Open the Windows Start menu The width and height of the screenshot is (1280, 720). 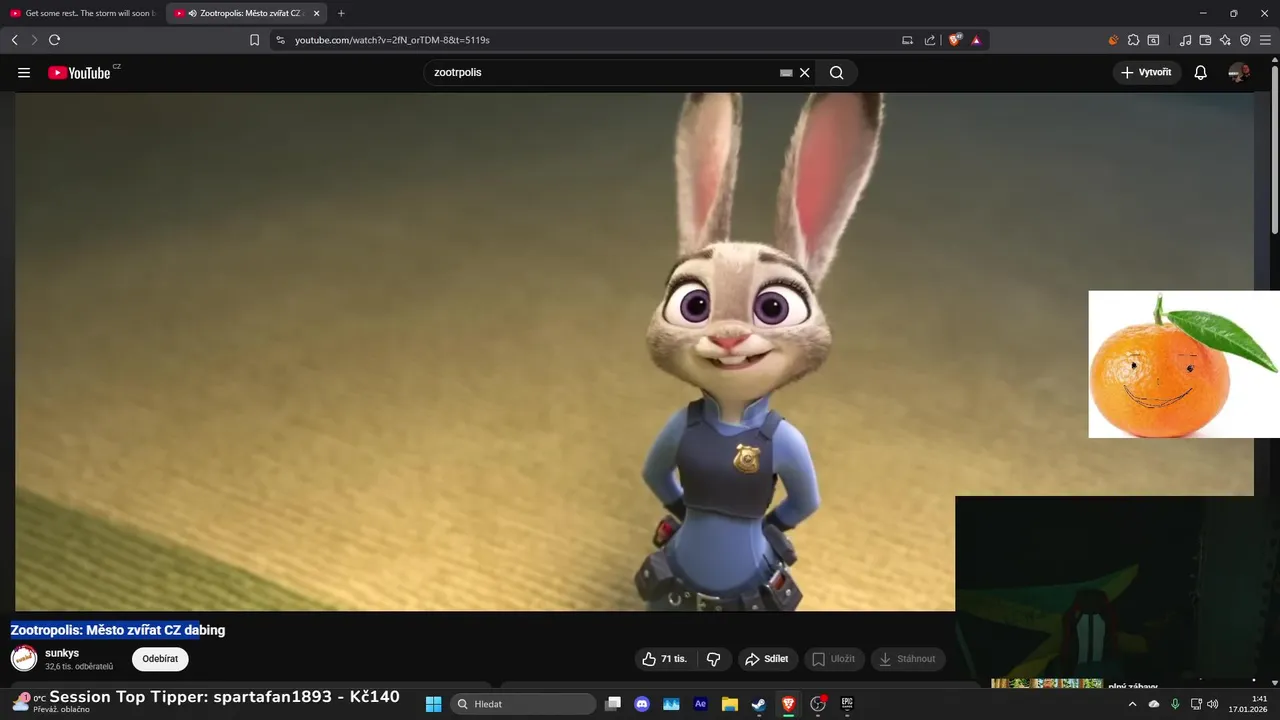coord(433,704)
